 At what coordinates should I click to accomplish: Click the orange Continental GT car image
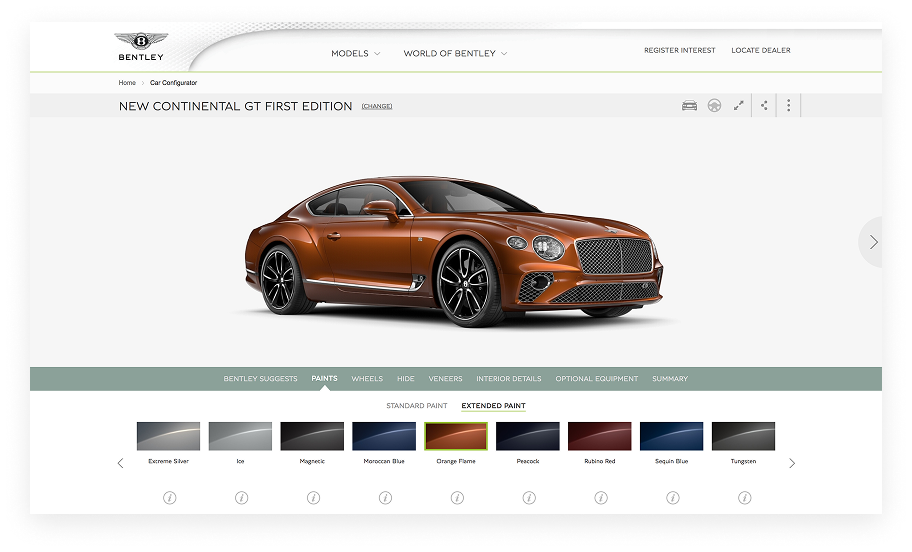tap(454, 251)
